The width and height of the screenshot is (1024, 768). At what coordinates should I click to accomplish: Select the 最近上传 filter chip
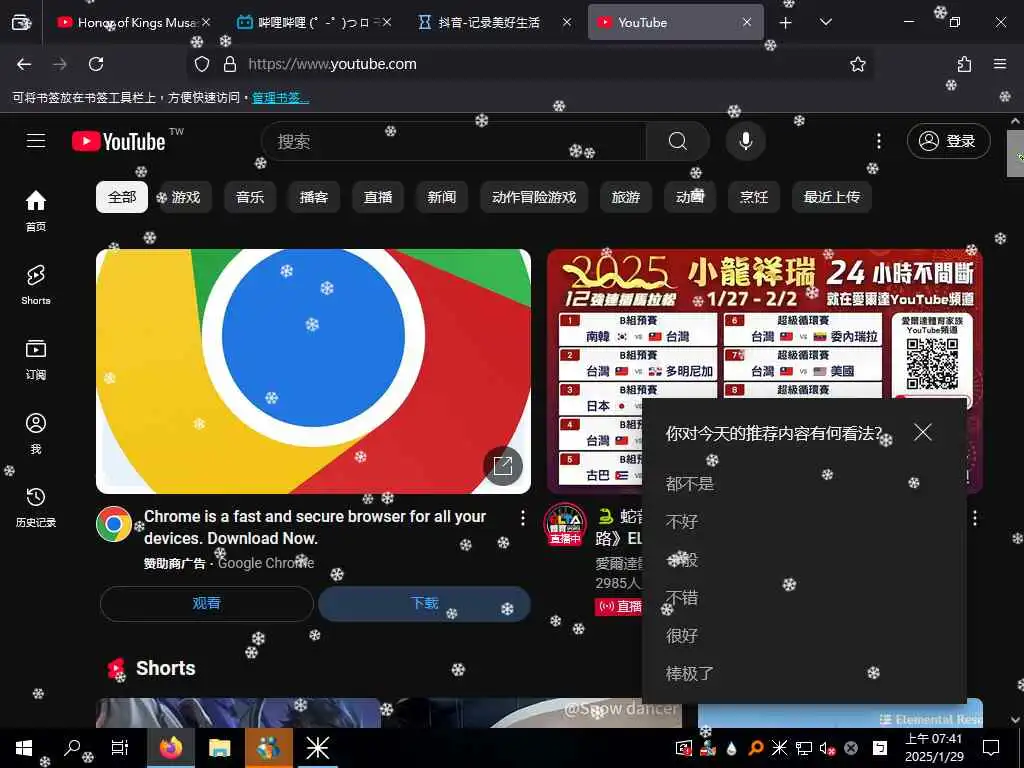[x=831, y=197]
